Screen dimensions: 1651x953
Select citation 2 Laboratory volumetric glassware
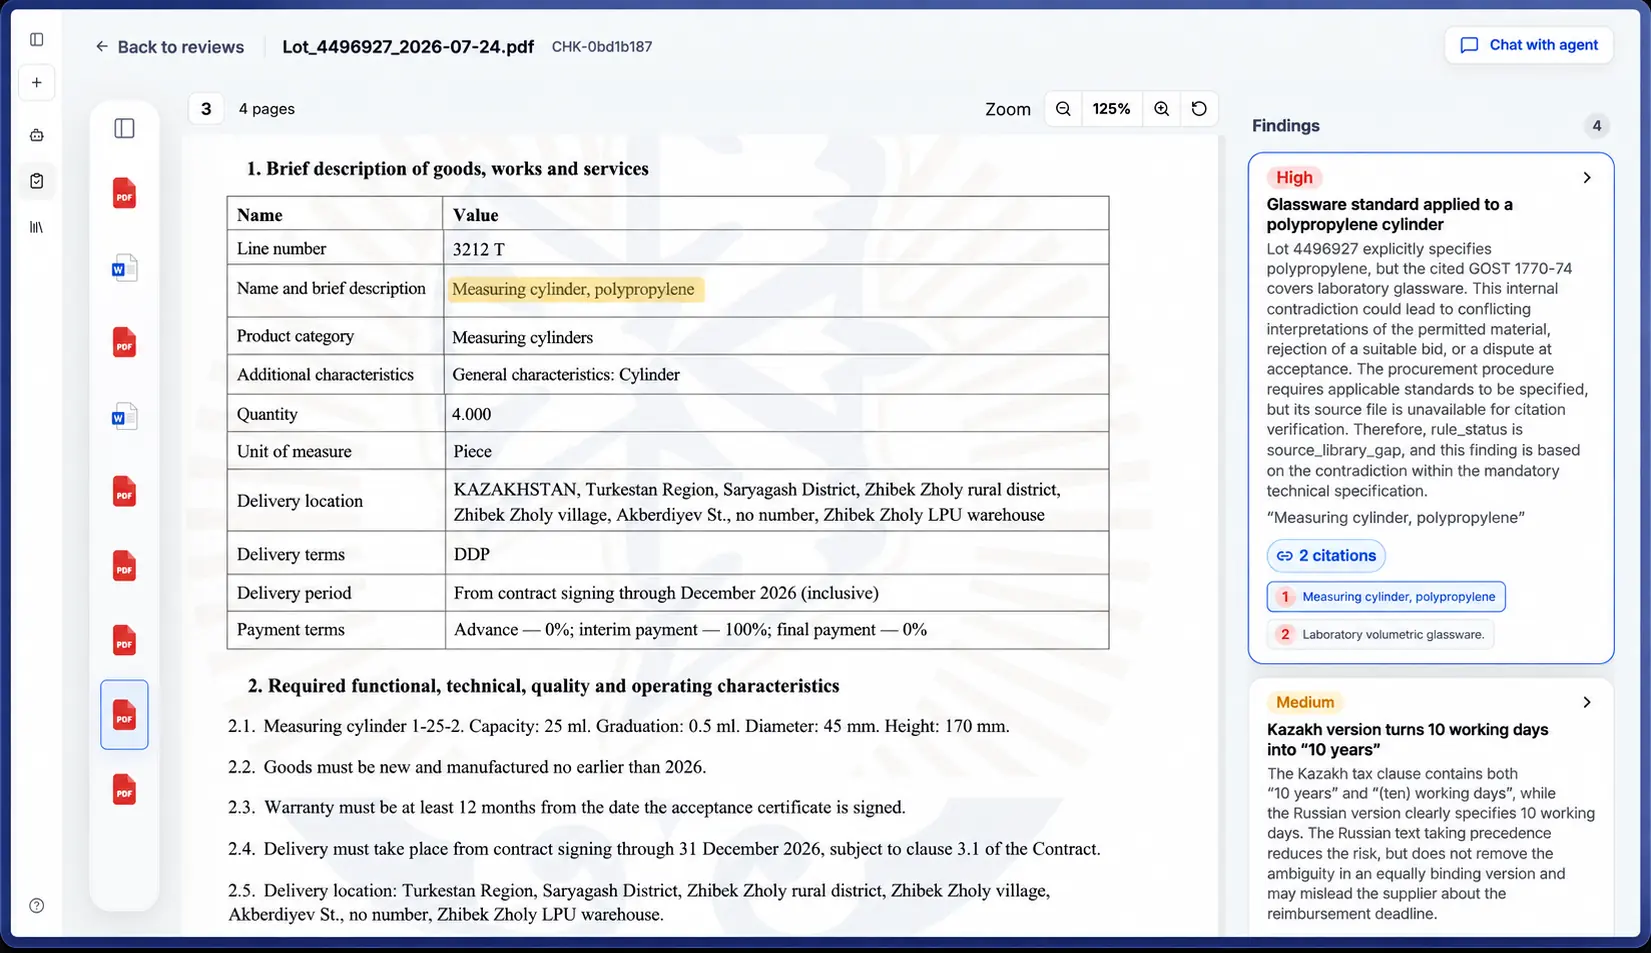1380,634
